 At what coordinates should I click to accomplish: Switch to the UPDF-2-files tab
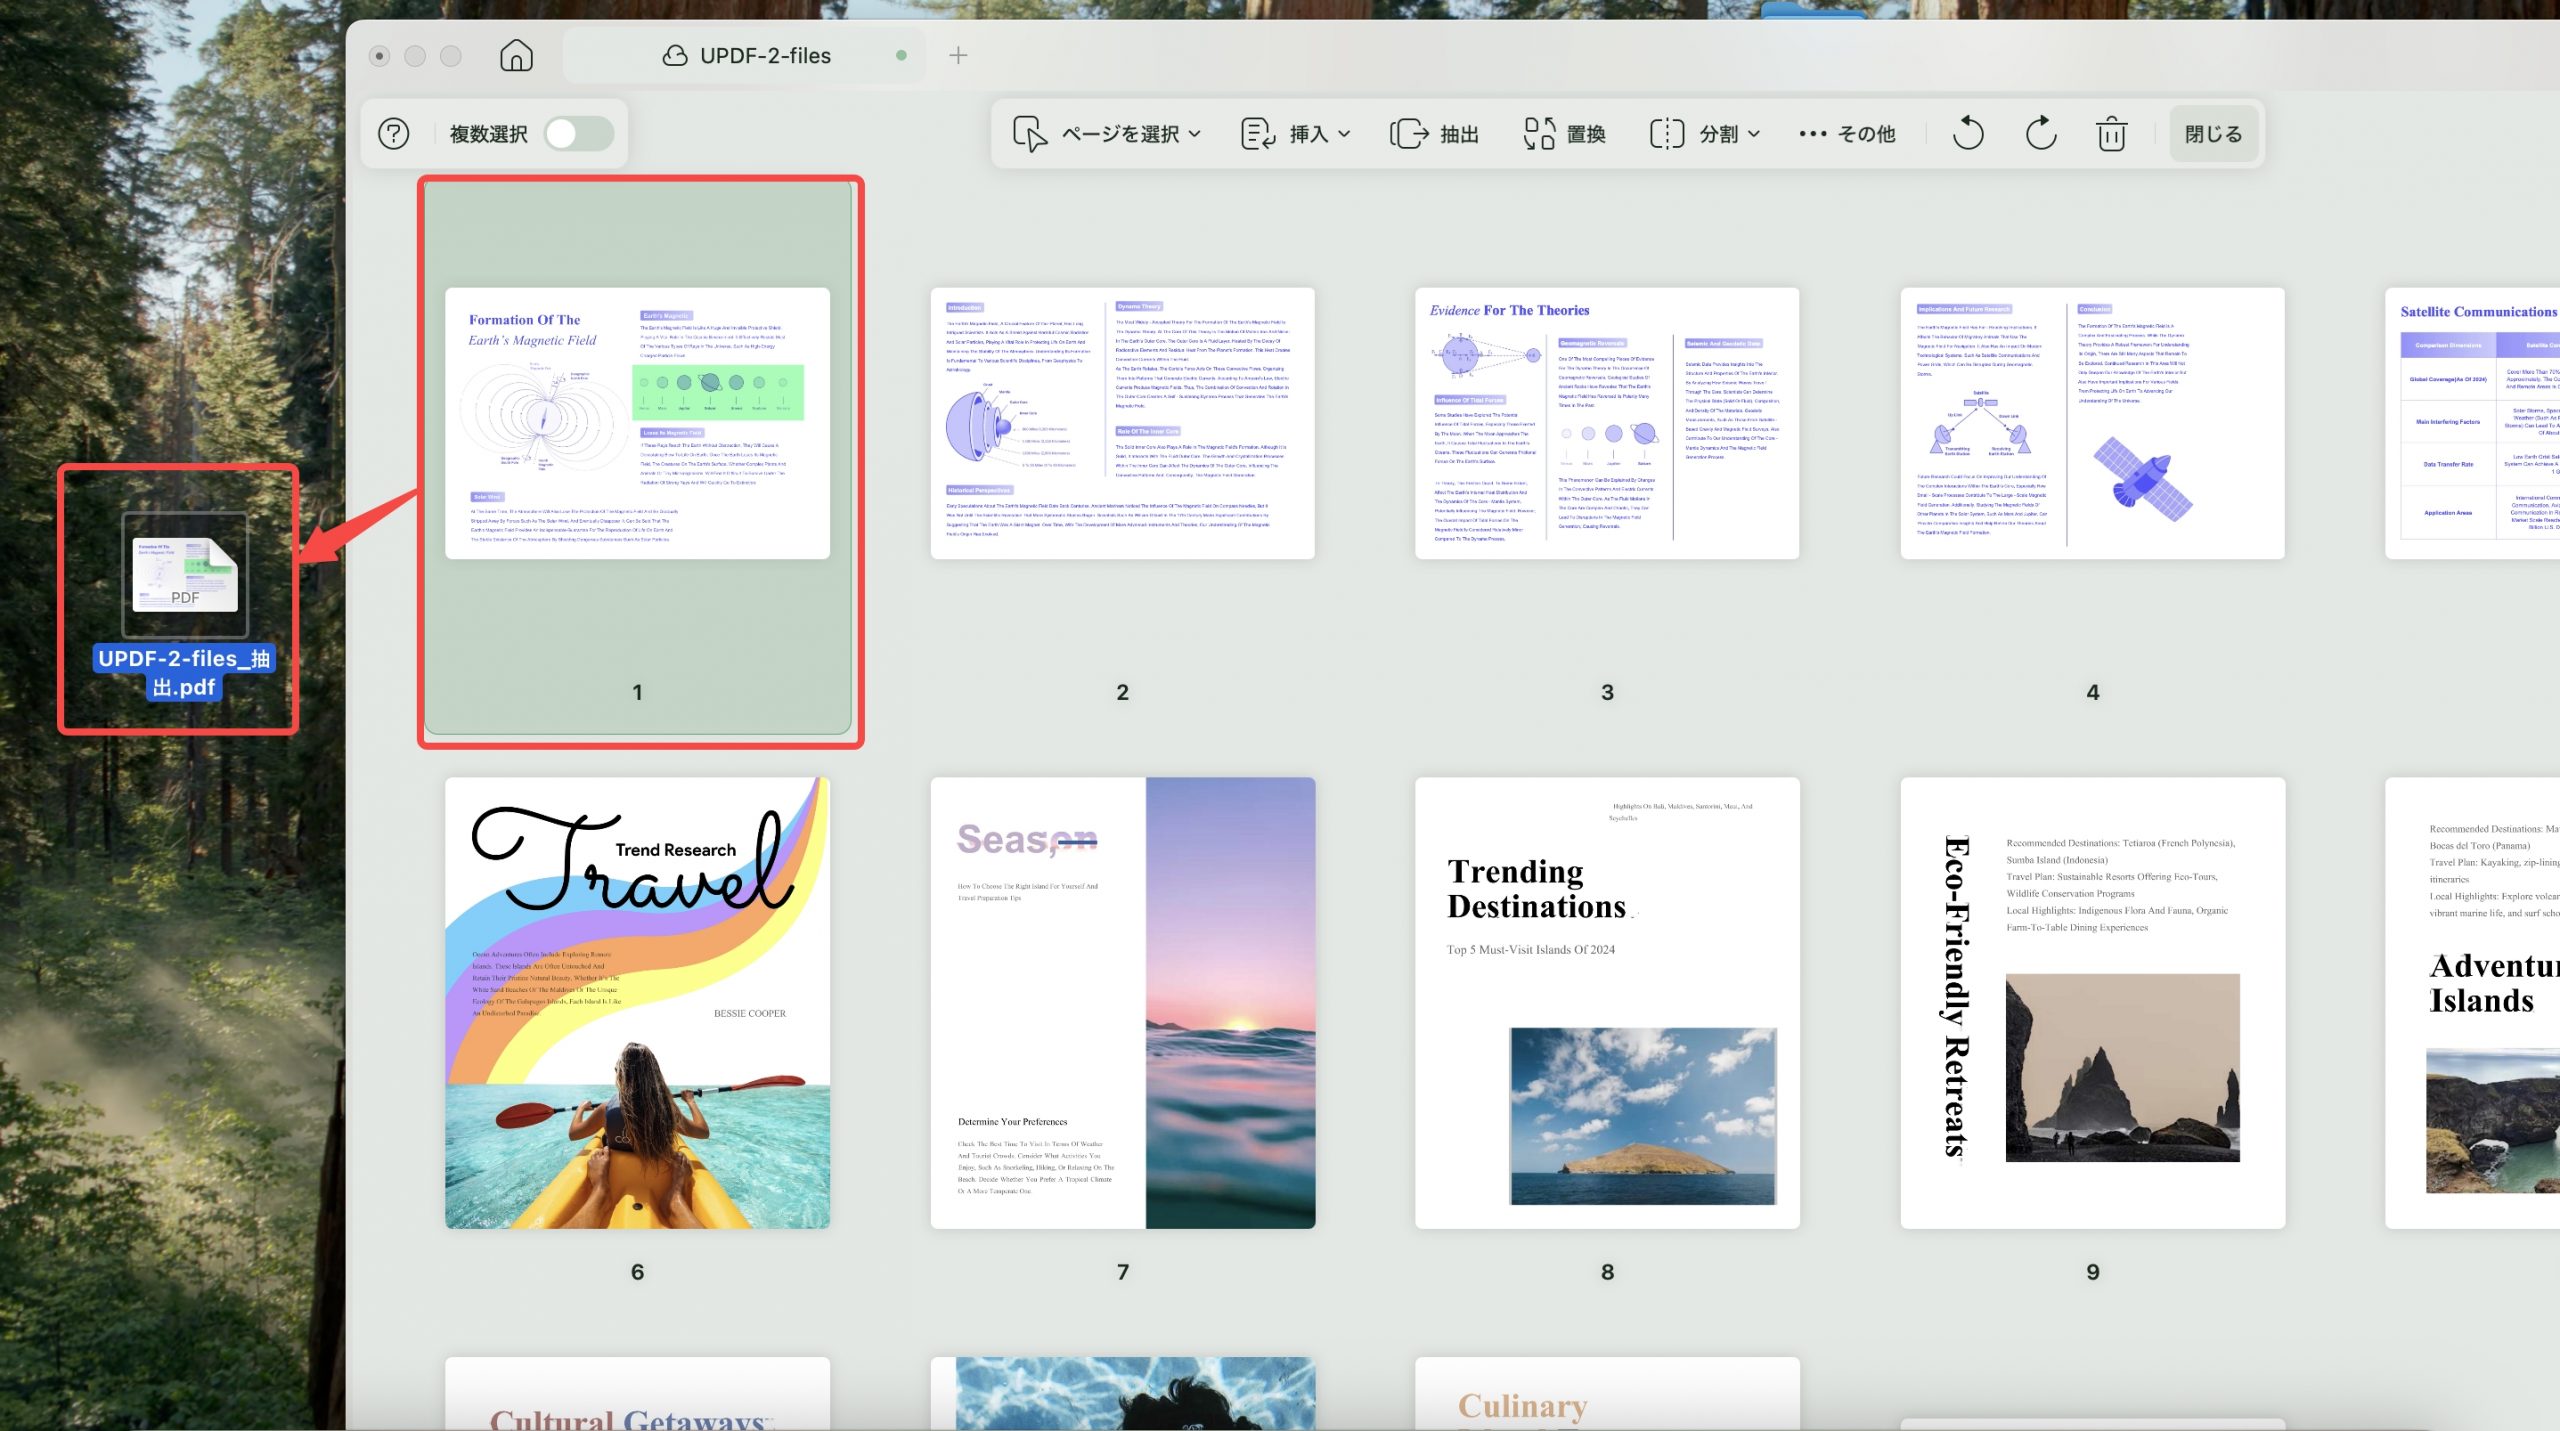744,55
